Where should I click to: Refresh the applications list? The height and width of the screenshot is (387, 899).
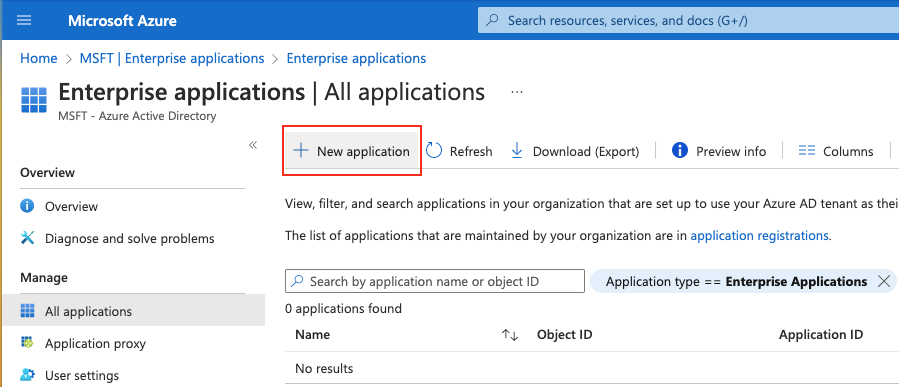point(459,151)
